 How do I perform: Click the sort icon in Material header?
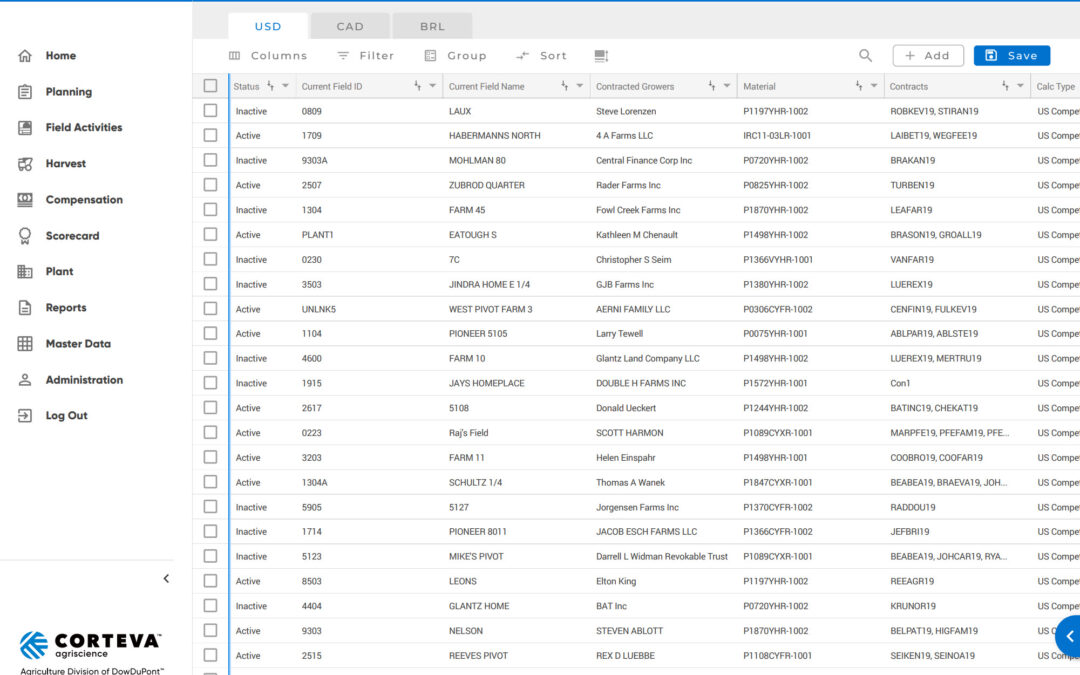859,86
